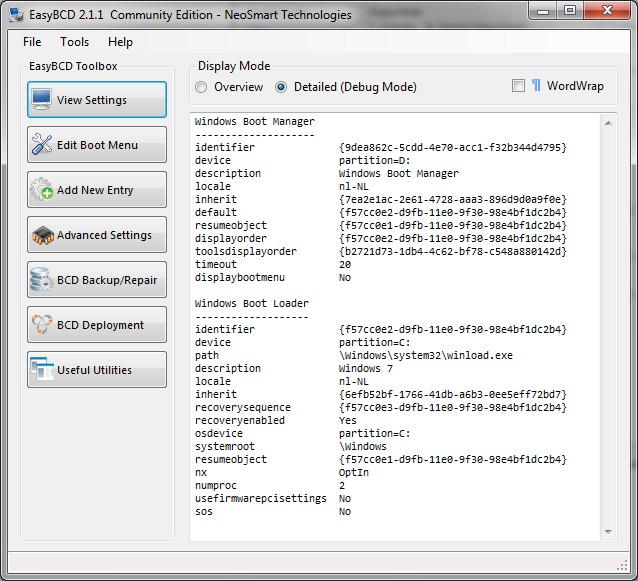The image size is (638, 581).
Task: Go to Add New Entry
Action: [97, 190]
